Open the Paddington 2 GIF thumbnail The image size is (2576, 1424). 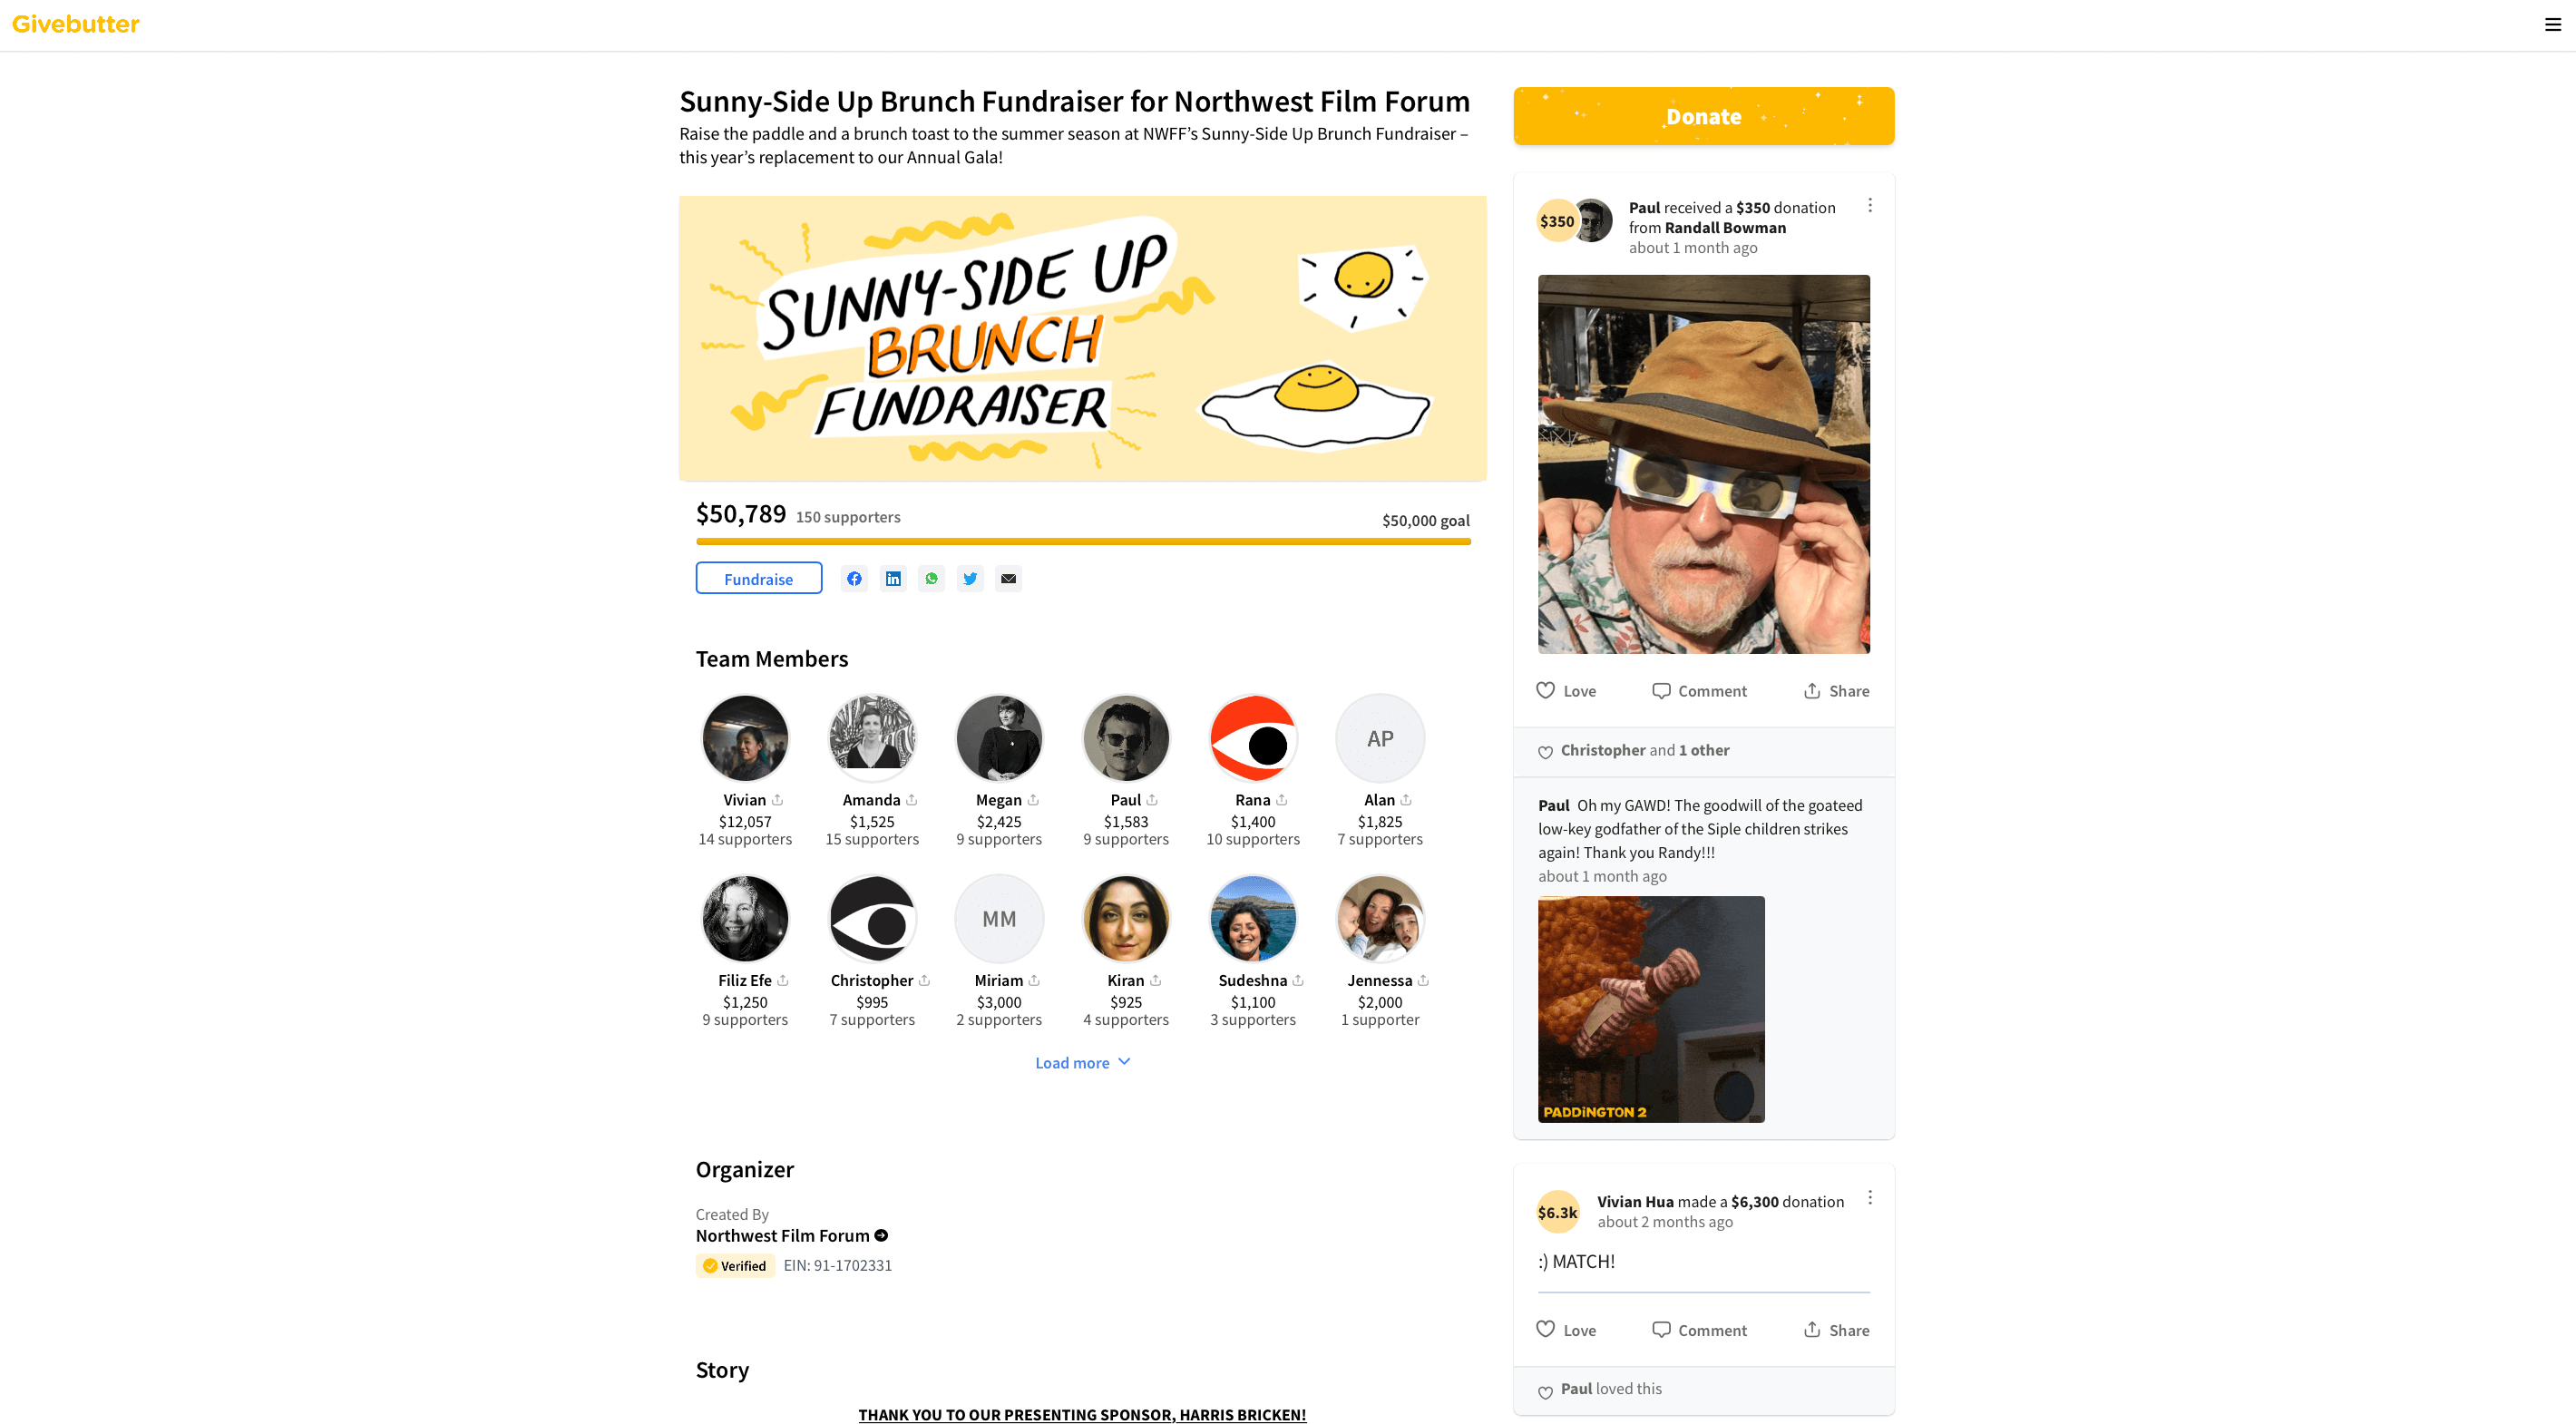[1651, 1008]
